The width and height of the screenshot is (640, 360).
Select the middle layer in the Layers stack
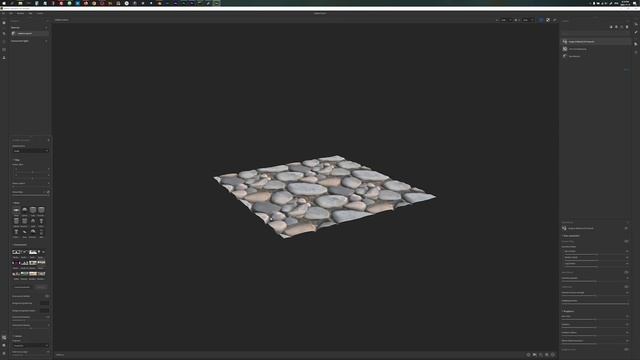[x=596, y=49]
